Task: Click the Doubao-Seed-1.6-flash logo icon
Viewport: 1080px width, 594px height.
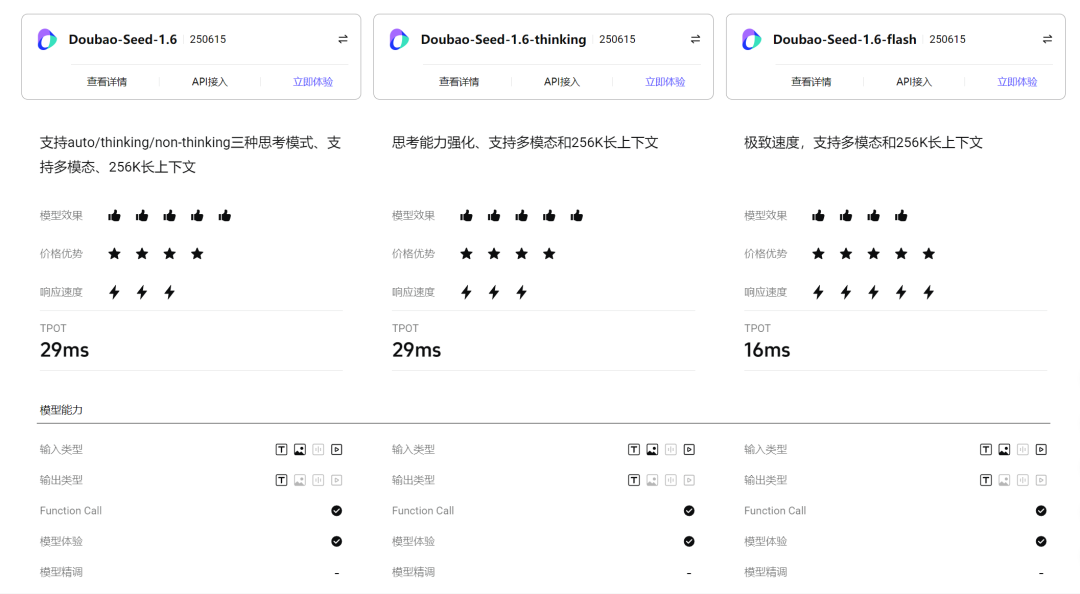Action: coord(751,39)
